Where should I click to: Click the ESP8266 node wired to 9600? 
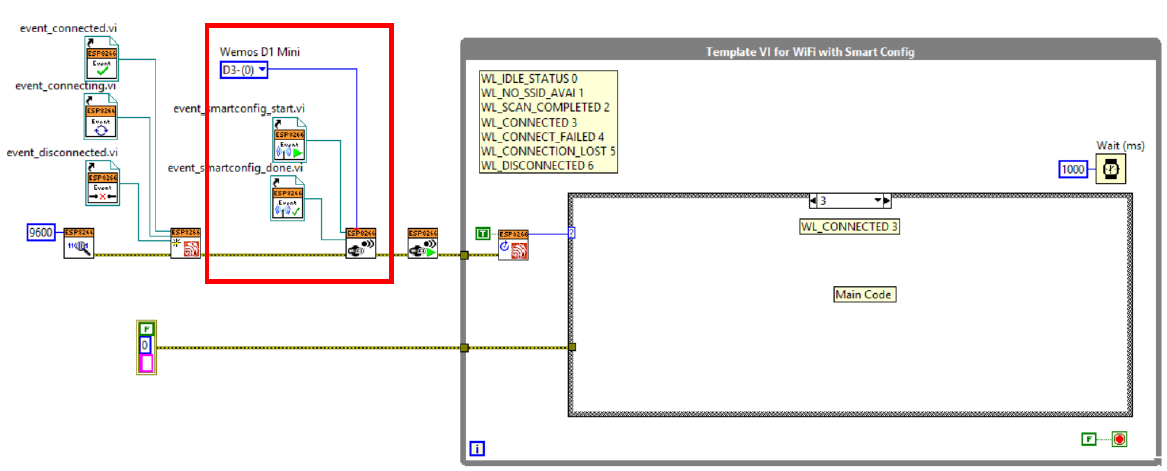tap(79, 242)
